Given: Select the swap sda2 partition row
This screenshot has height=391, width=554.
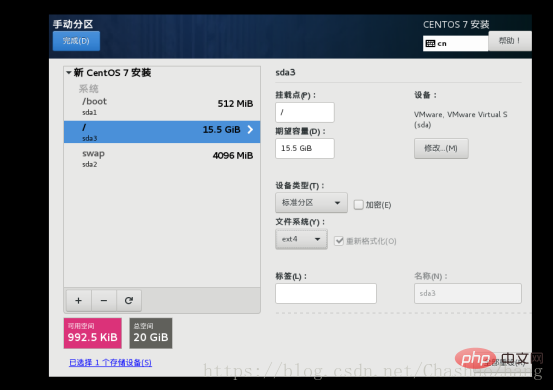Looking at the screenshot, I should (x=162, y=158).
